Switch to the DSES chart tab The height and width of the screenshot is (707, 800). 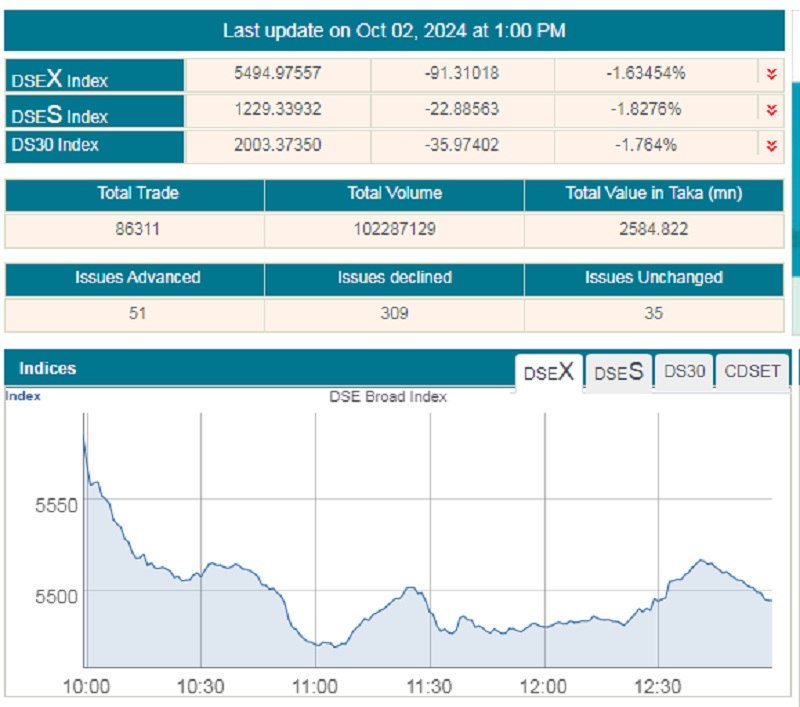tap(618, 372)
